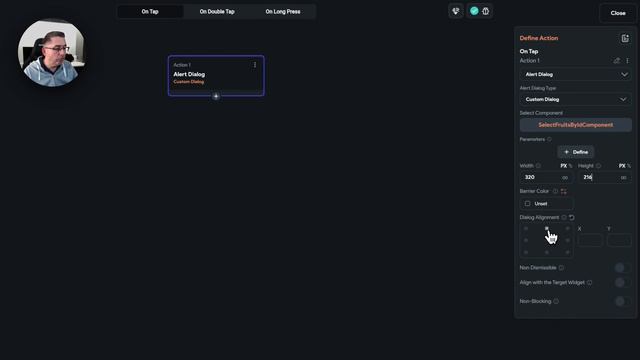Click info icon next to Align with Target Widget
The height and width of the screenshot is (360, 640).
pos(589,282)
